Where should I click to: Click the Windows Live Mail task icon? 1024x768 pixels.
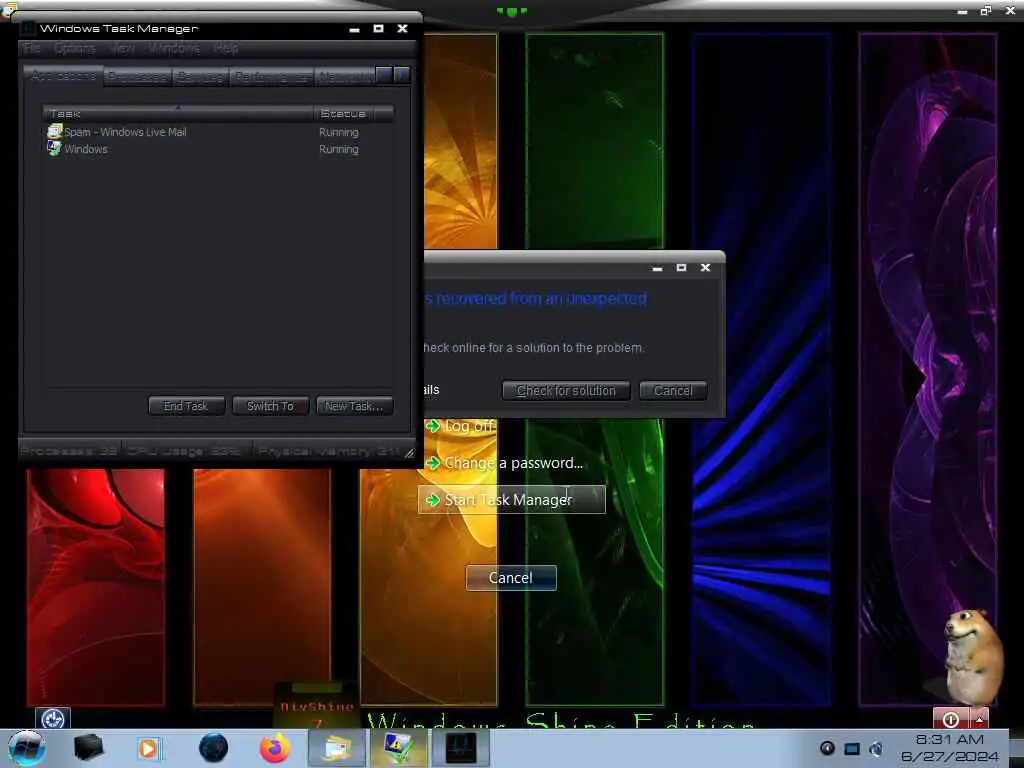pyautogui.click(x=54, y=131)
